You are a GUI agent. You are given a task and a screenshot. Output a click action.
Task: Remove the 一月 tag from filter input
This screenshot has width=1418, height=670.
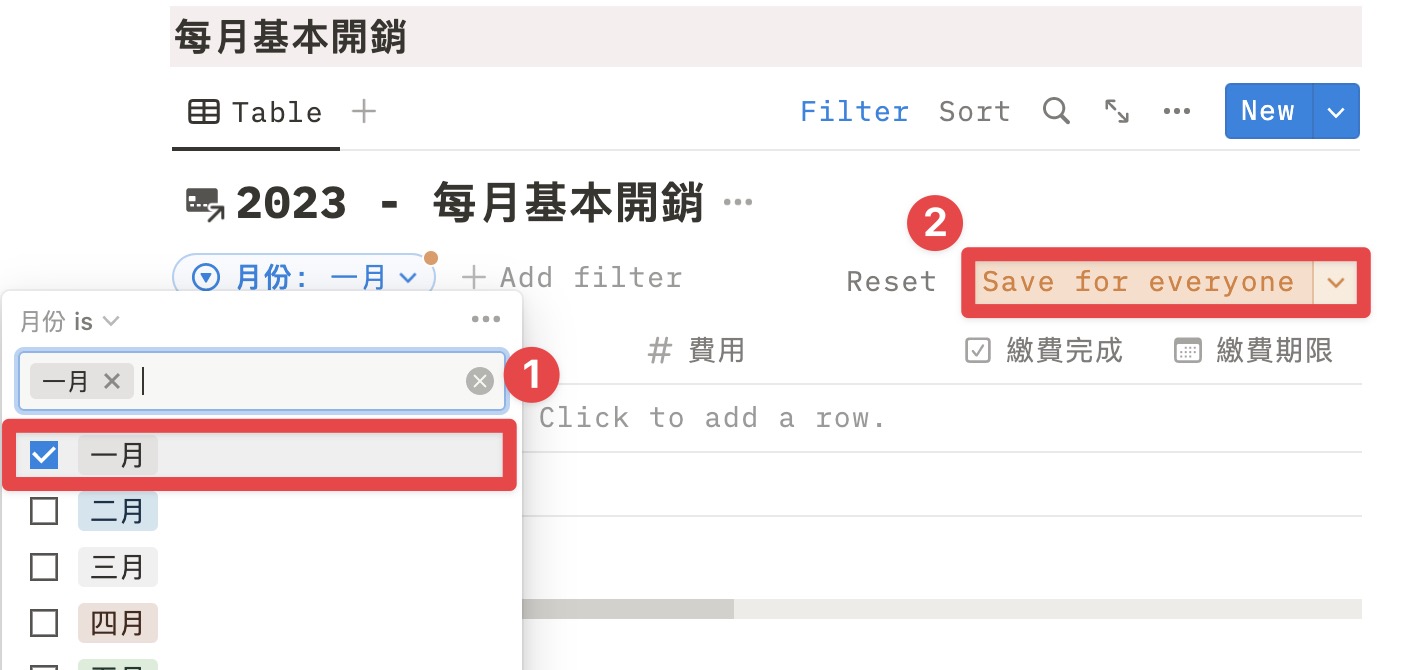click(112, 381)
